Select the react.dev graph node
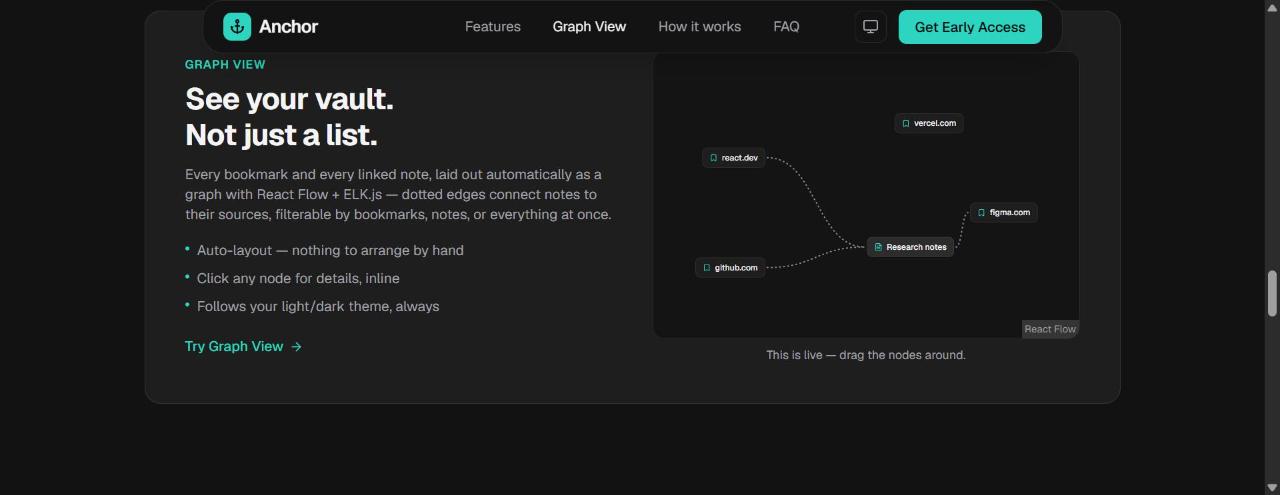The image size is (1280, 495). pos(734,158)
